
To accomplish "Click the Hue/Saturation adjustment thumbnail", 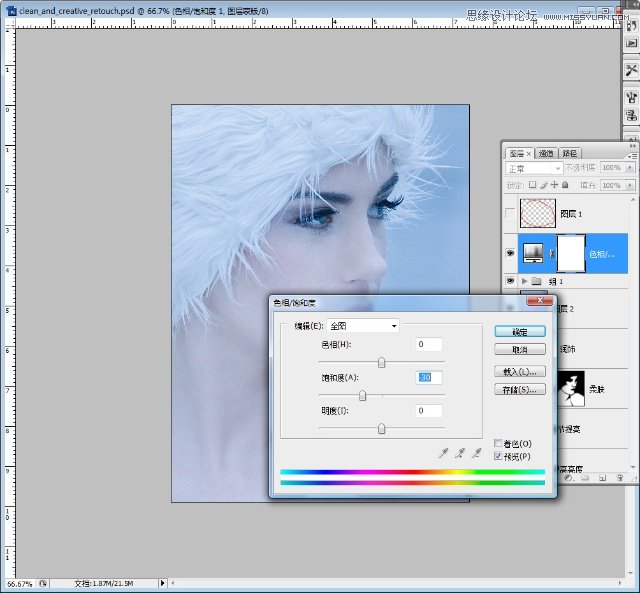I will coord(533,253).
